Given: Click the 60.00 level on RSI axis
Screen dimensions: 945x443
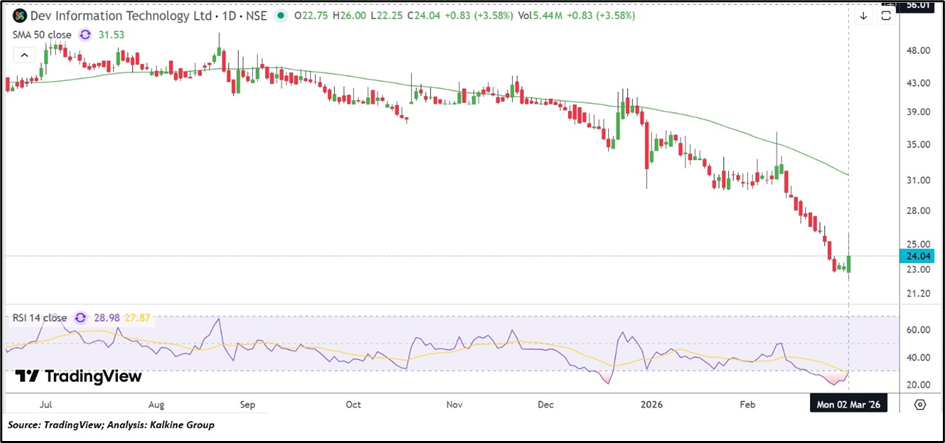Looking at the screenshot, I should pos(917,329).
